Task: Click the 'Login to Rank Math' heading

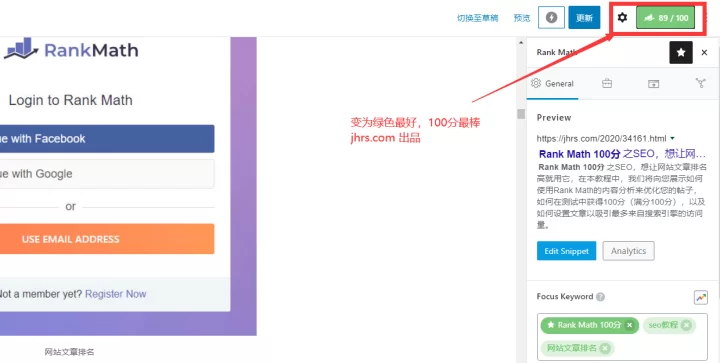Action: coord(71,100)
